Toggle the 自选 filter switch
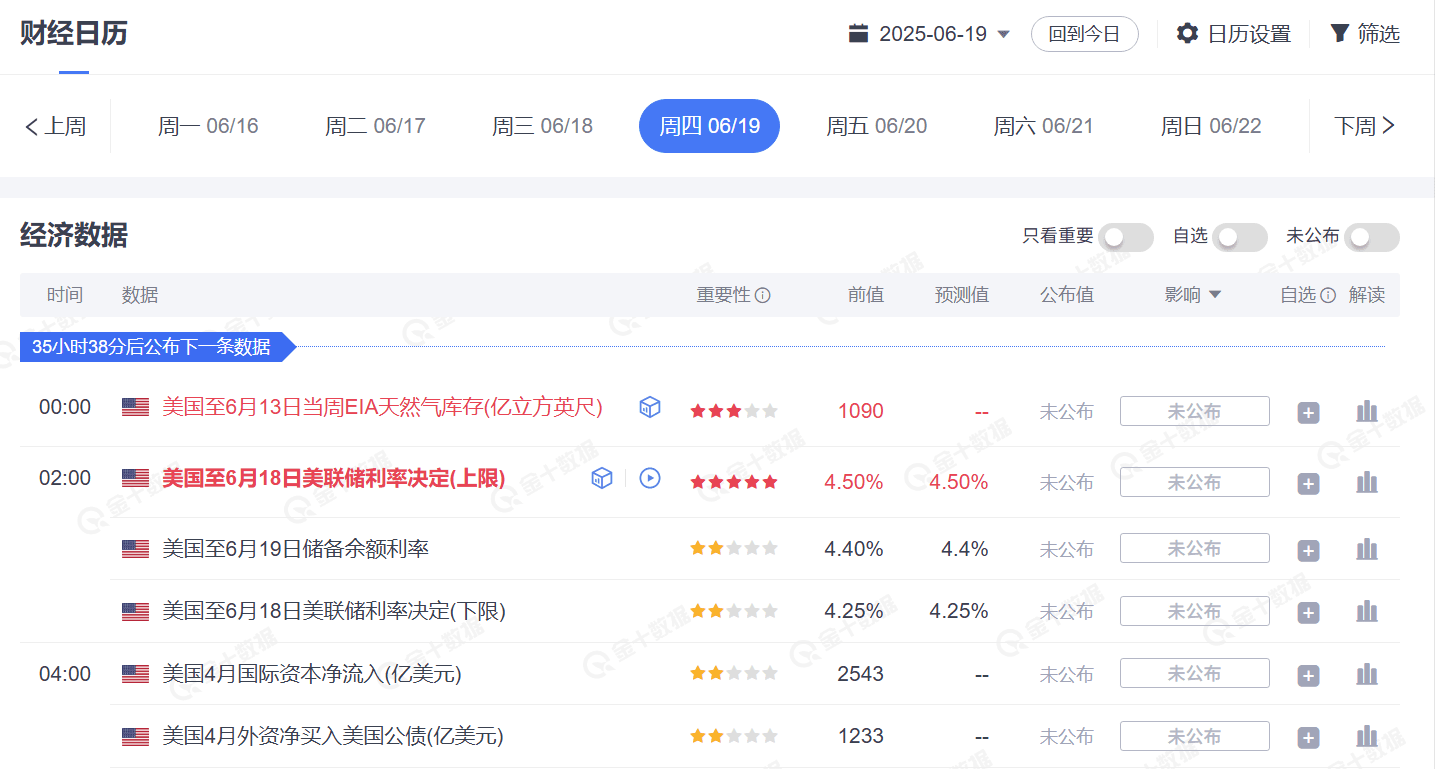The height and width of the screenshot is (769, 1435). pyautogui.click(x=1240, y=237)
